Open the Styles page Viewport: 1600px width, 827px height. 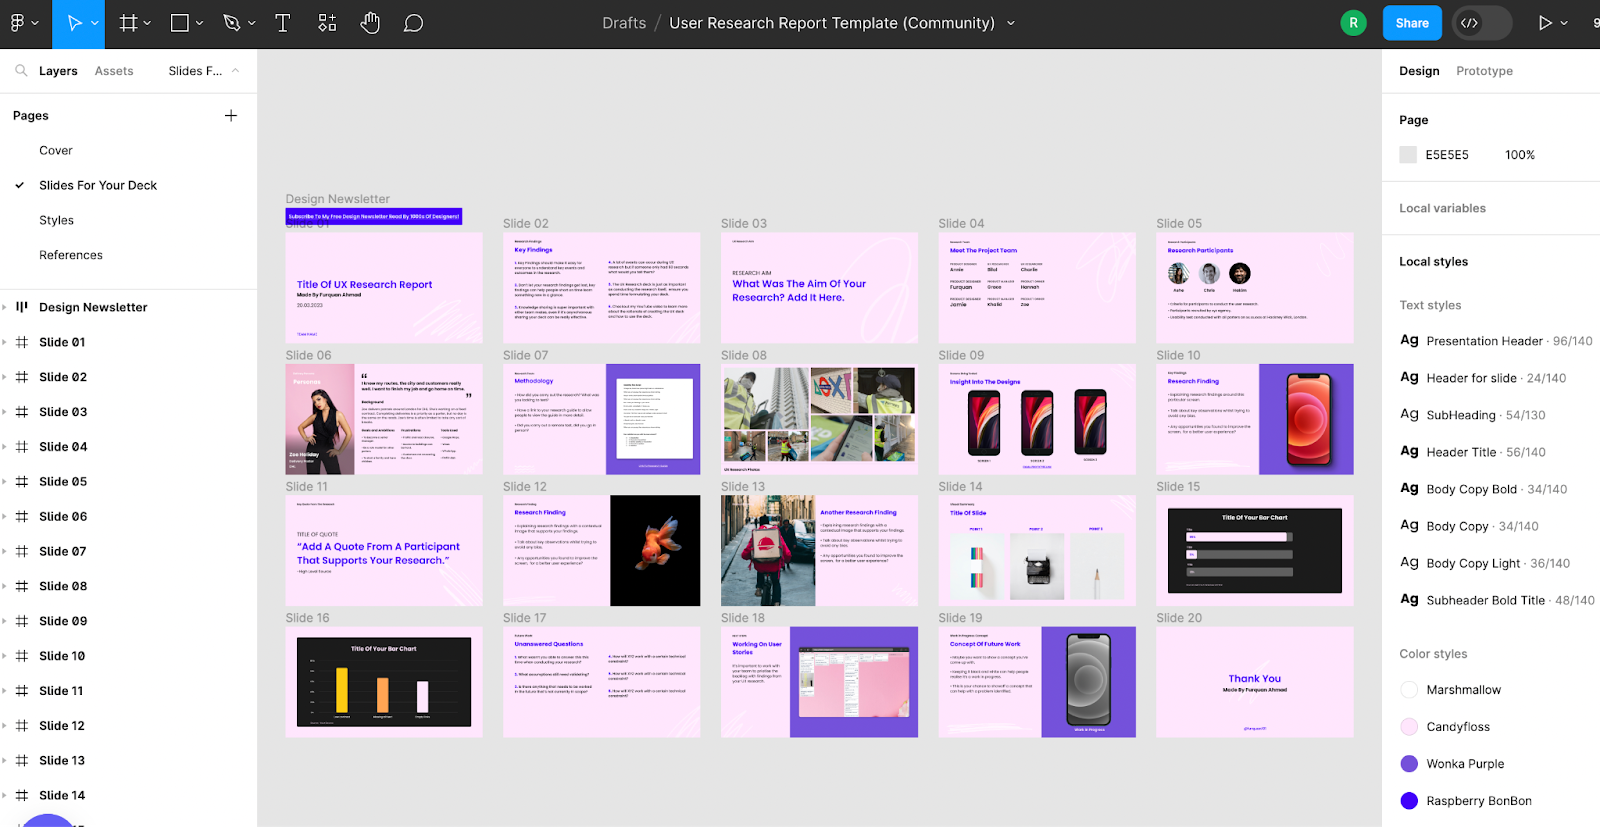(57, 220)
